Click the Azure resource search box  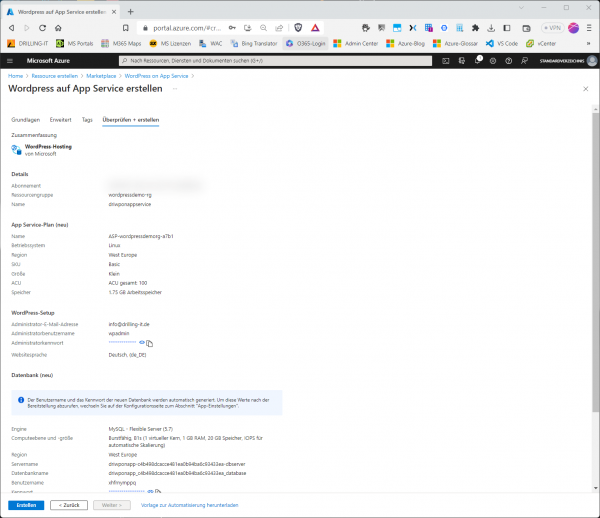tap(275, 61)
